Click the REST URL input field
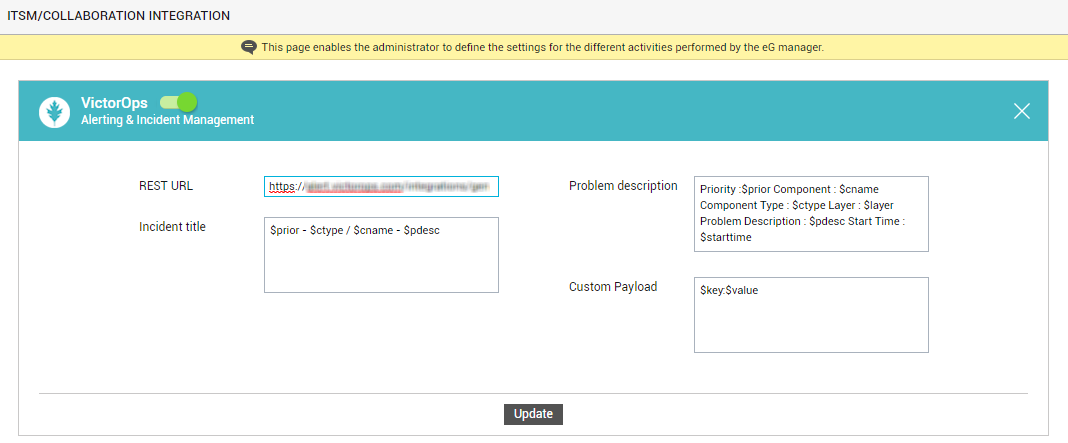This screenshot has height=443, width=1068. [x=381, y=186]
